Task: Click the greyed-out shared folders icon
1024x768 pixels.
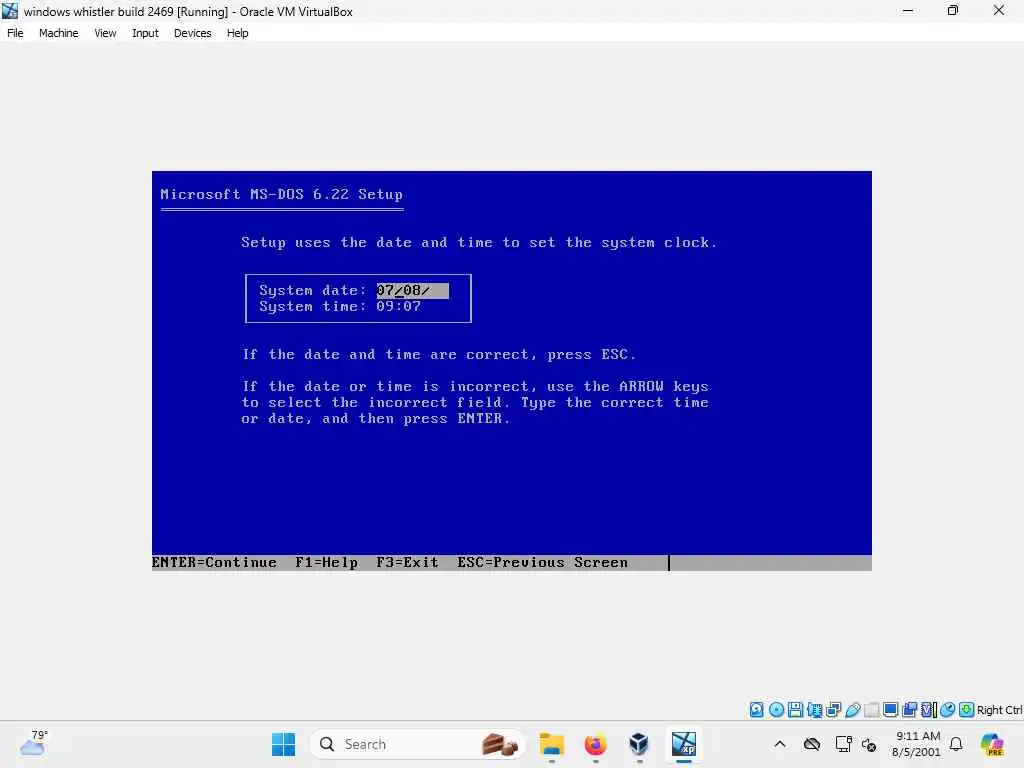Action: (x=871, y=710)
